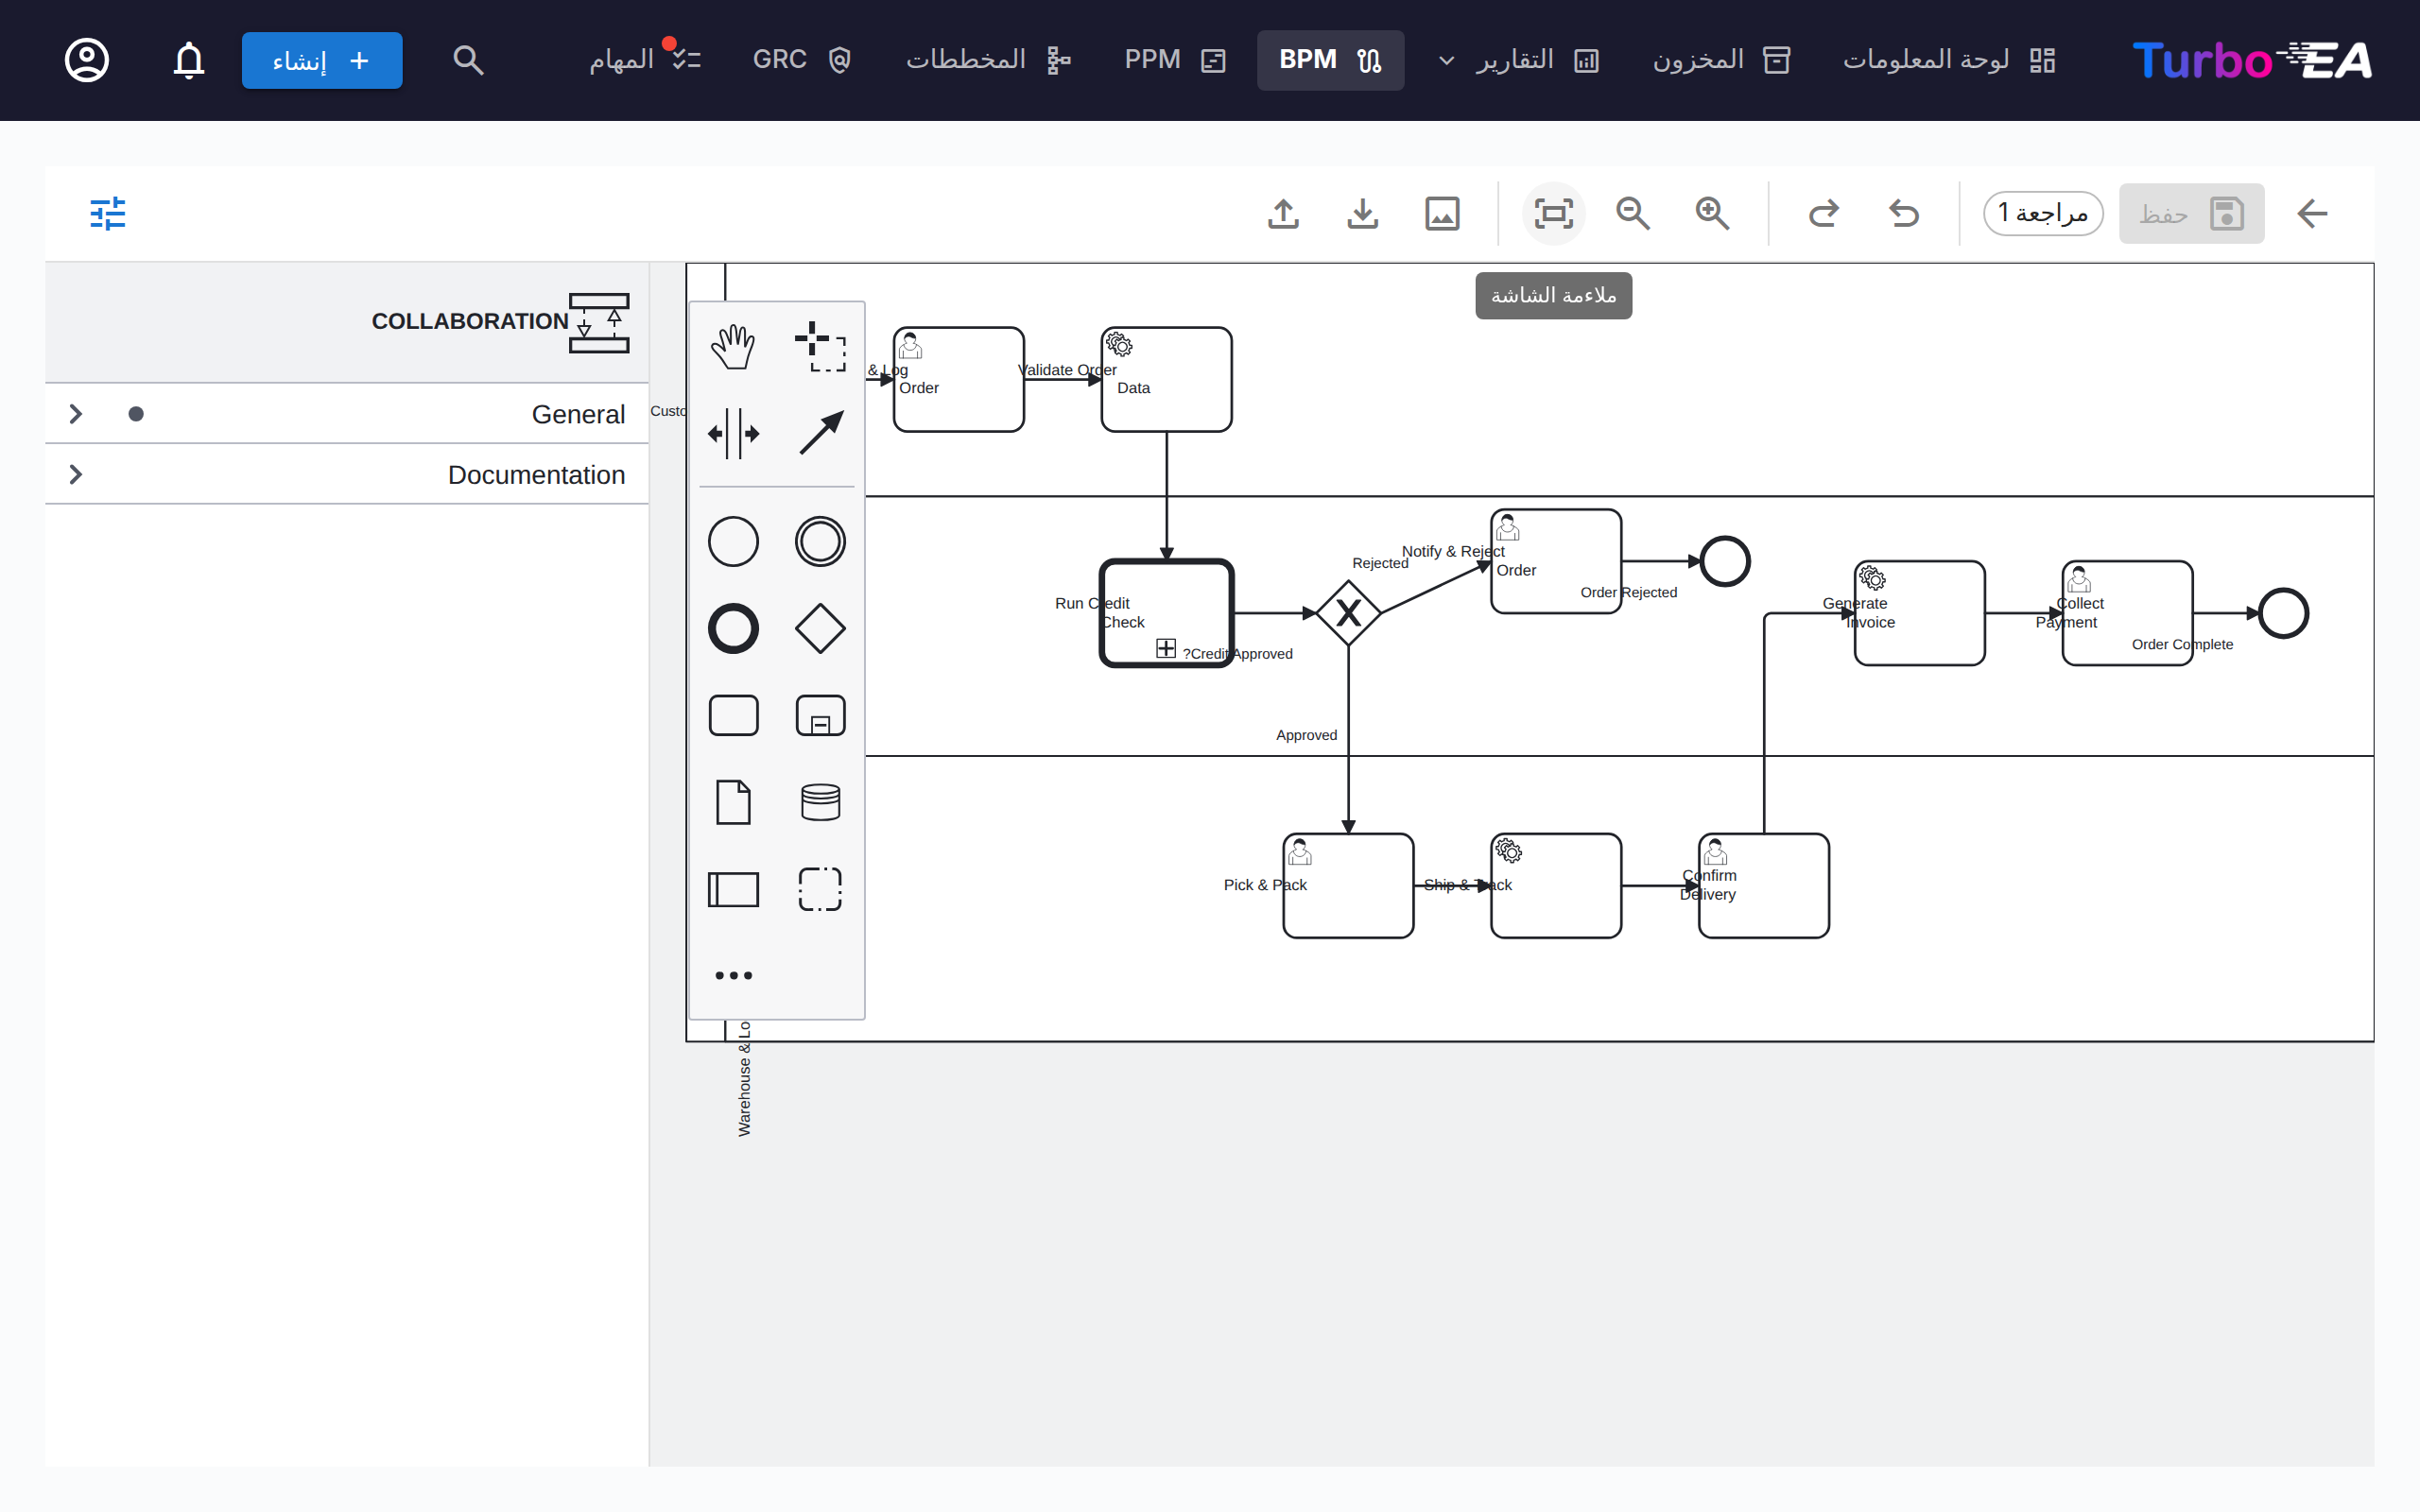This screenshot has width=2420, height=1512.
Task: Download the BPMN diagram file
Action: click(1363, 213)
